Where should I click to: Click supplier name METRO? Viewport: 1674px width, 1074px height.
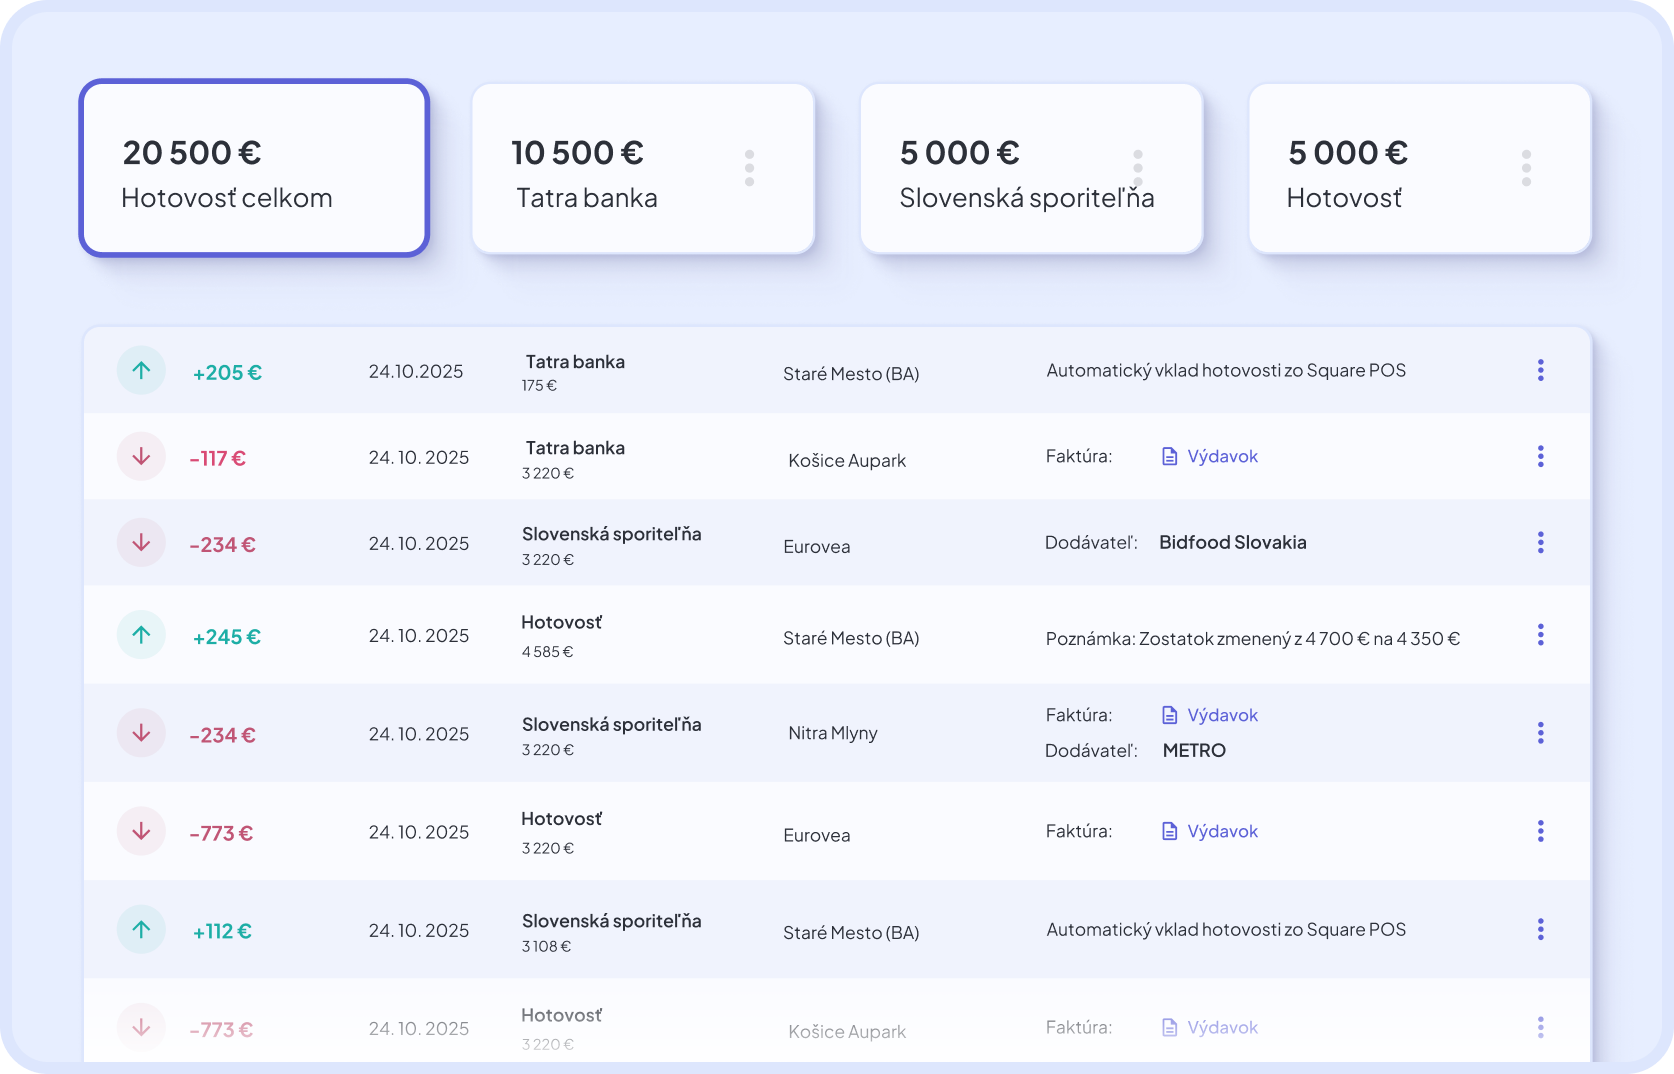pos(1194,751)
